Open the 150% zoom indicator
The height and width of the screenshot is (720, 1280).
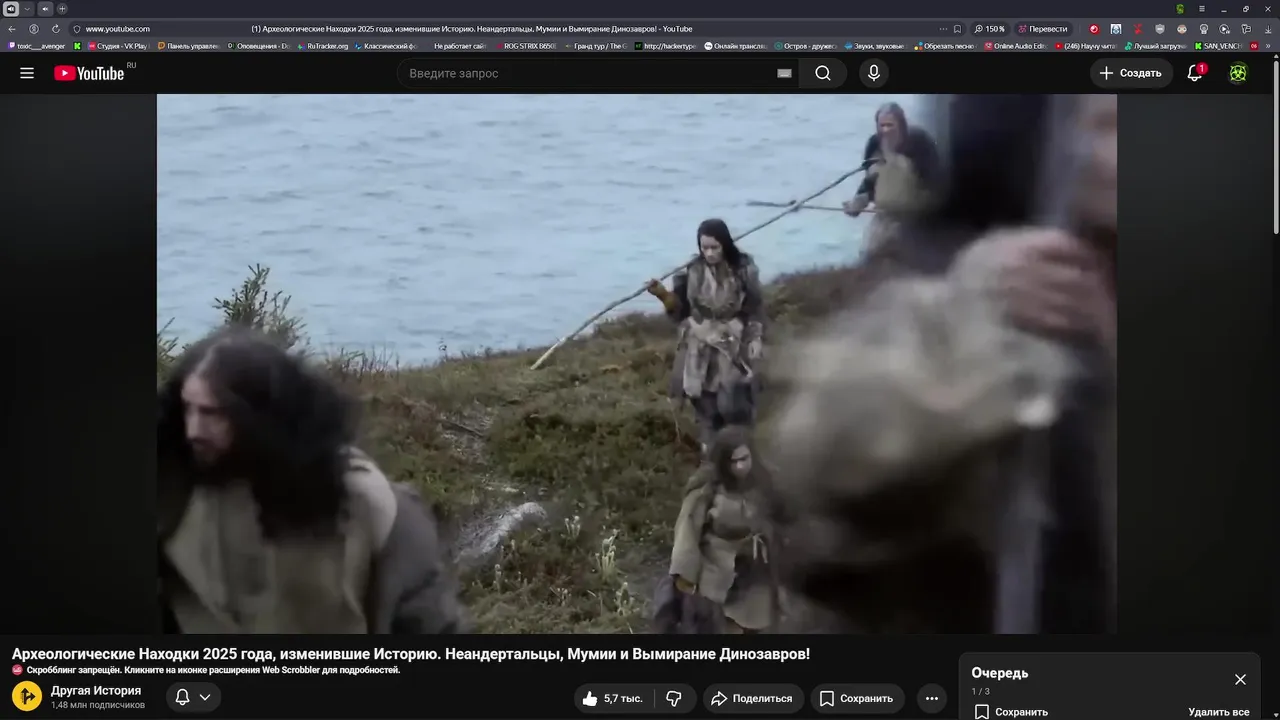tap(990, 29)
